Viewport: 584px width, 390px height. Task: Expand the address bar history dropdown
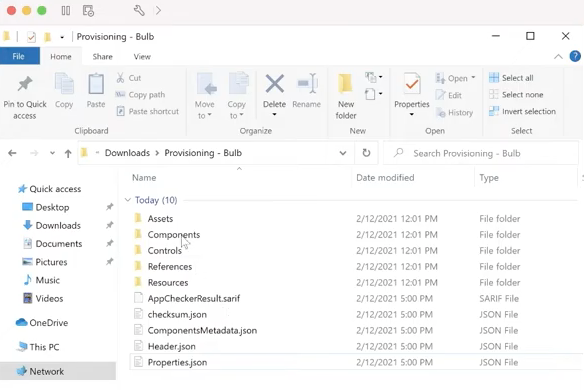[343, 153]
